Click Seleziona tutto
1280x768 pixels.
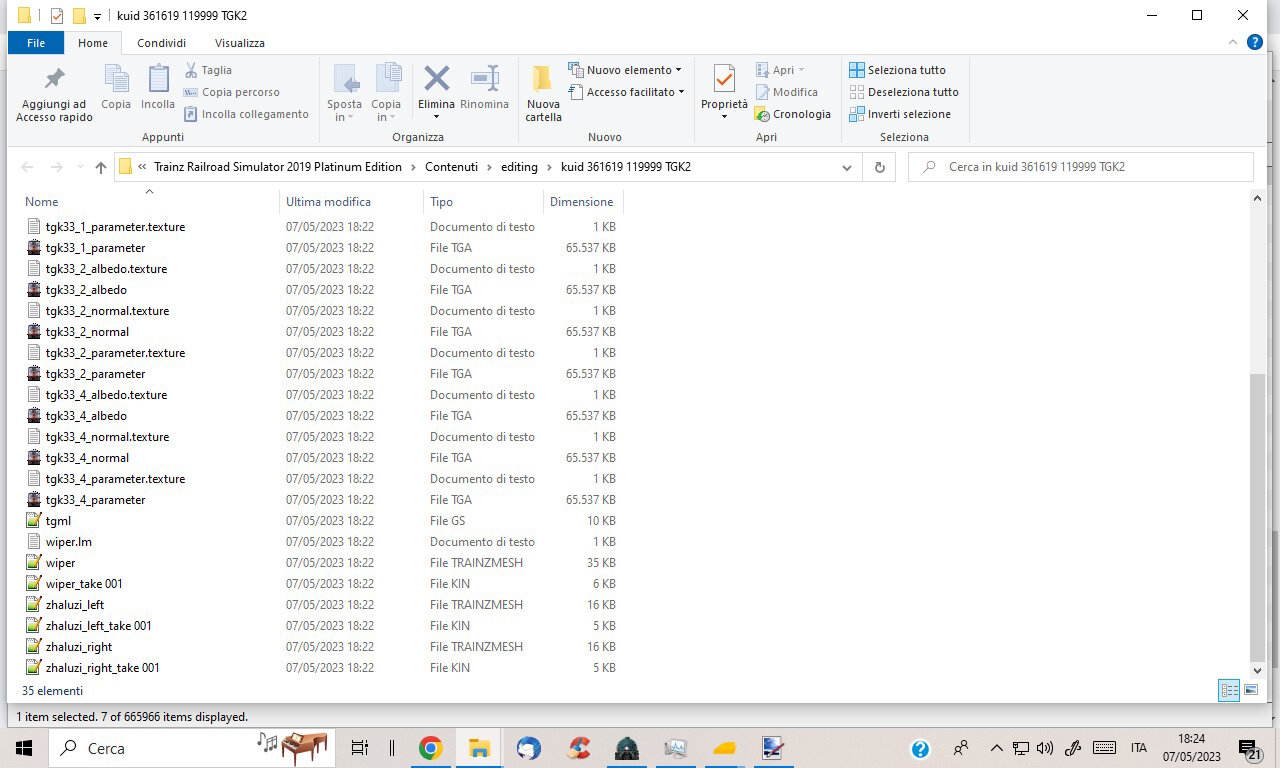pyautogui.click(x=897, y=70)
